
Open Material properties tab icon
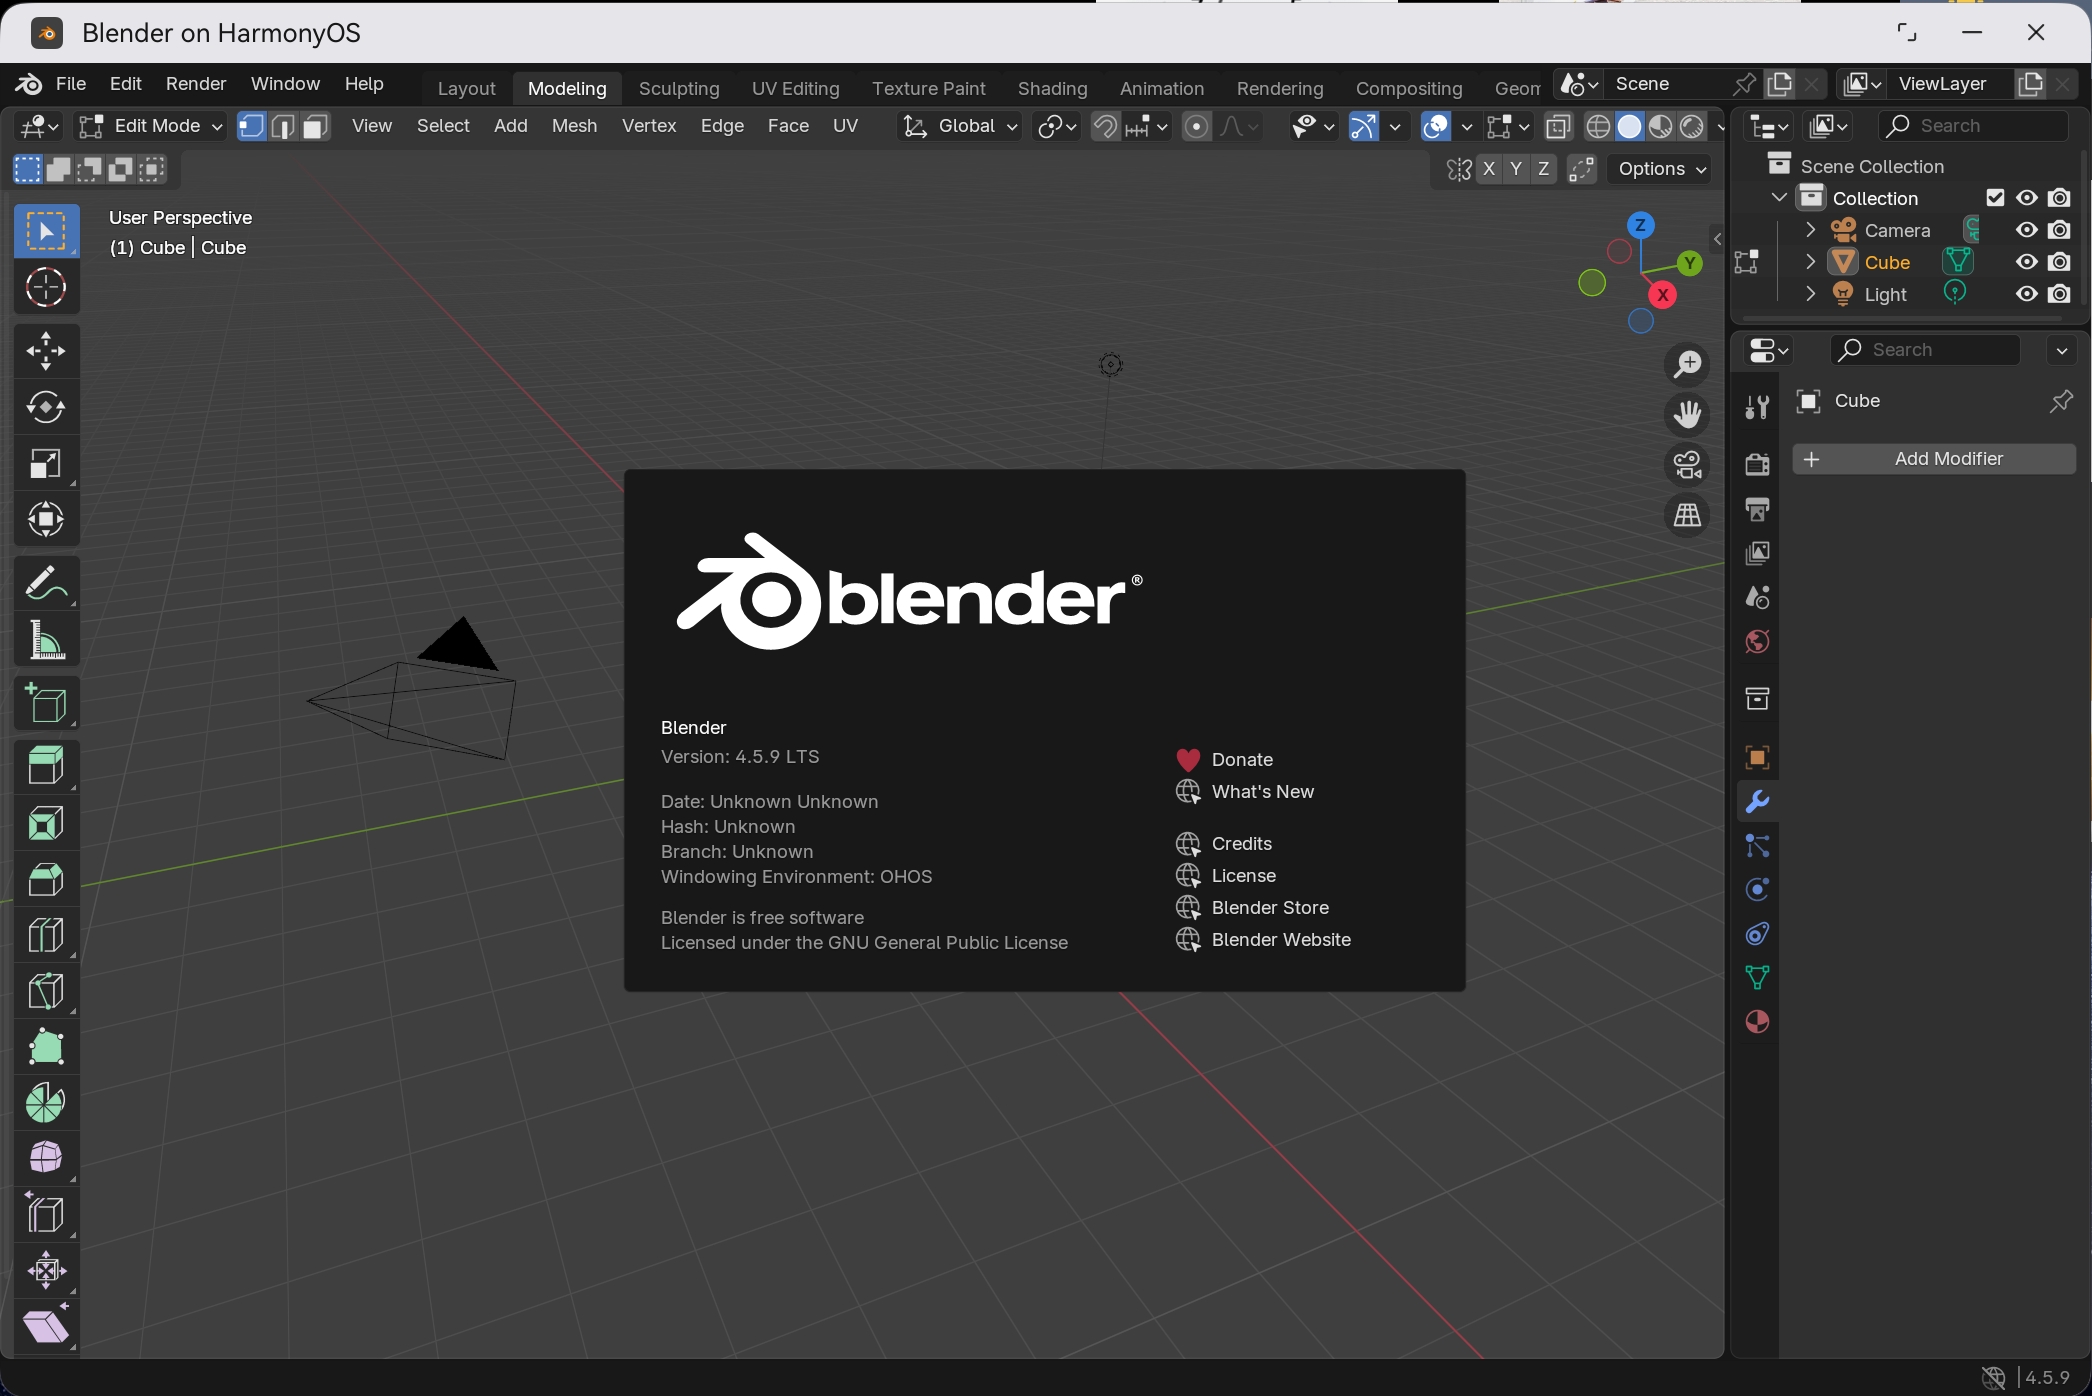click(x=1757, y=1022)
